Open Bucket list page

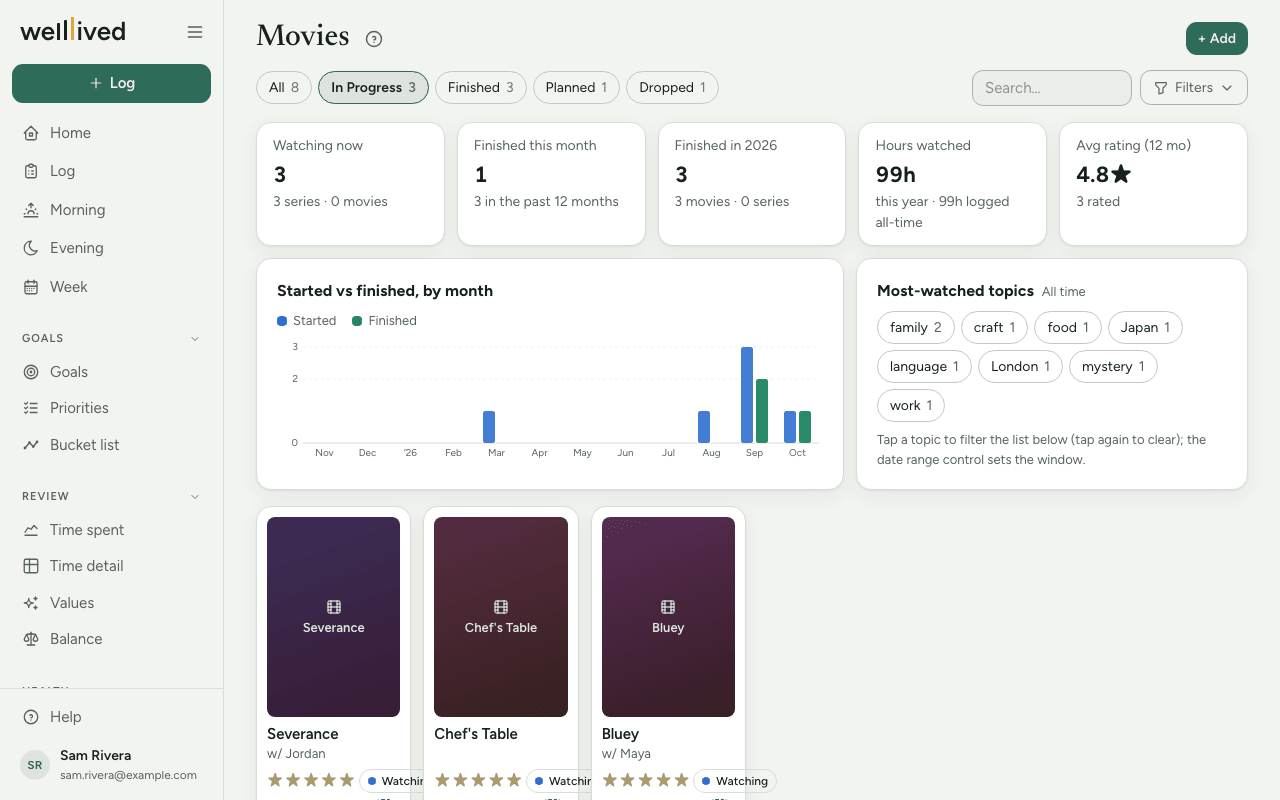[x=111, y=445]
